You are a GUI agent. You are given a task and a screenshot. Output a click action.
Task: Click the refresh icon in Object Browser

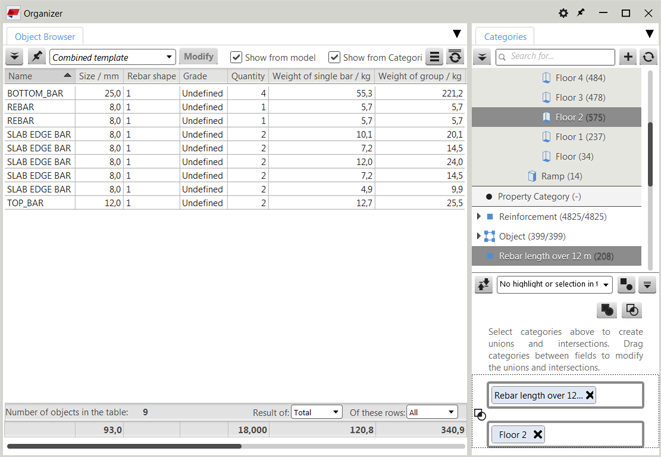[455, 57]
